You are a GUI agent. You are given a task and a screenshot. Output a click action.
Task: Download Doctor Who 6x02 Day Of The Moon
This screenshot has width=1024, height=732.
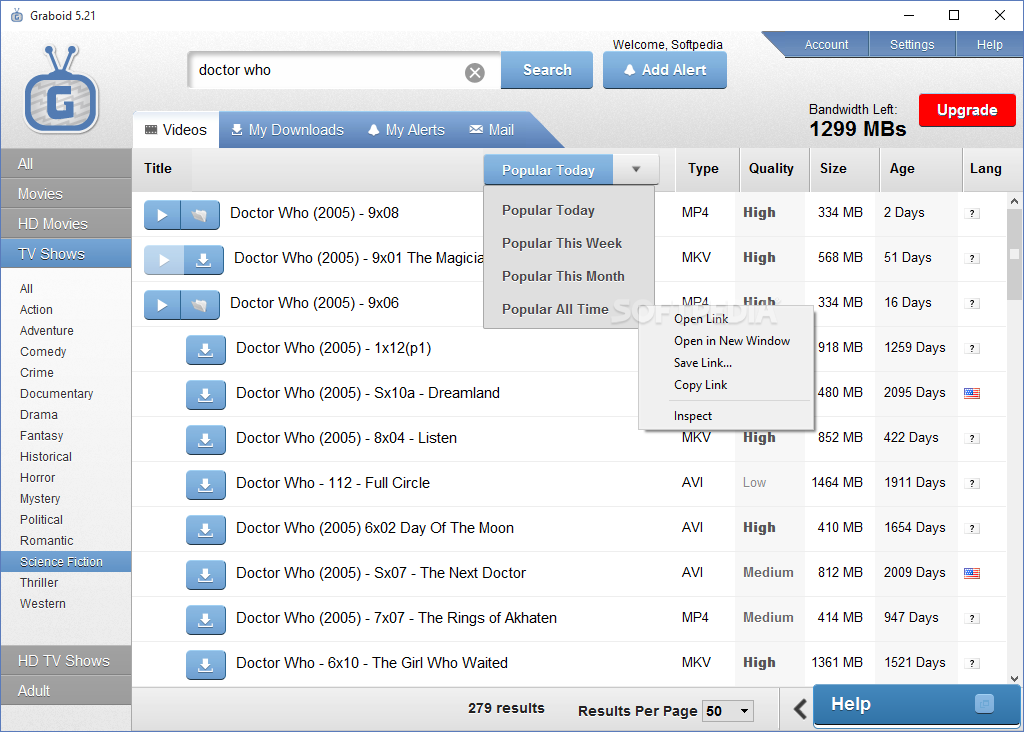click(206, 530)
